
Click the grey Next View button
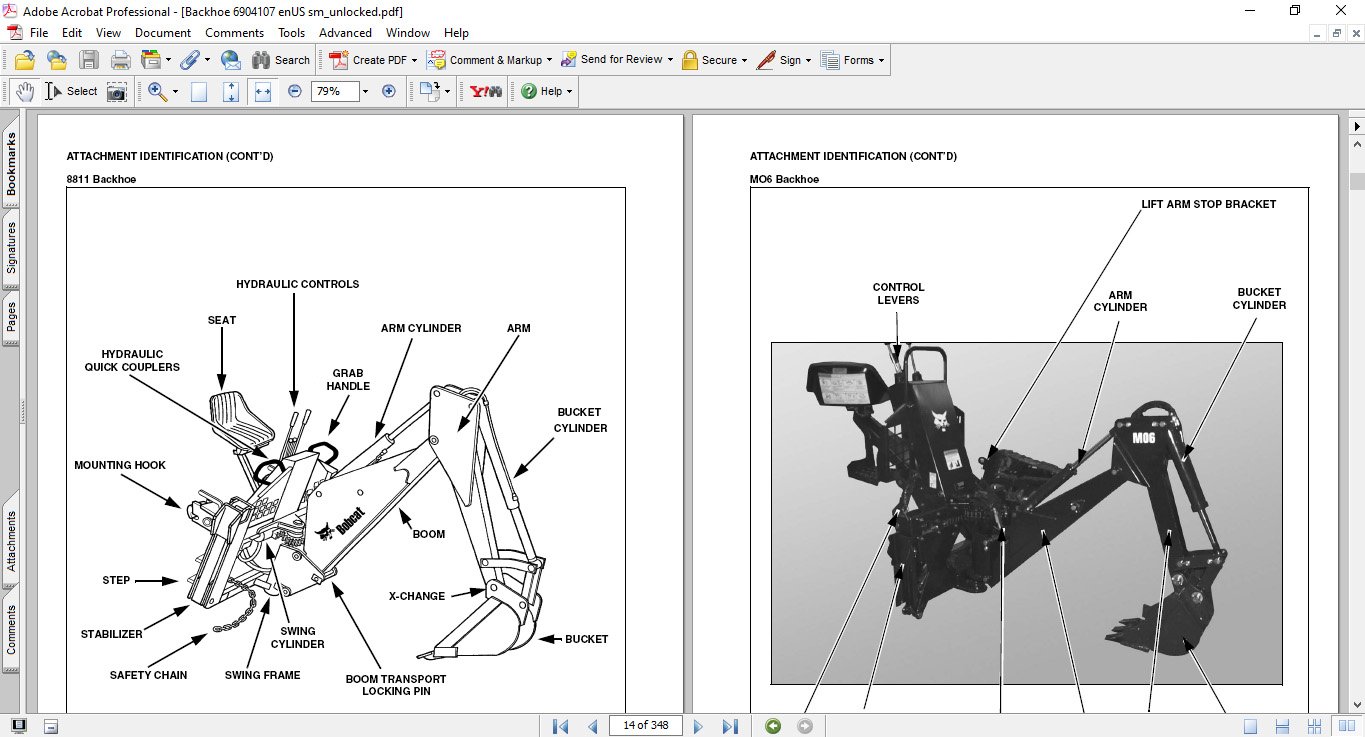805,726
